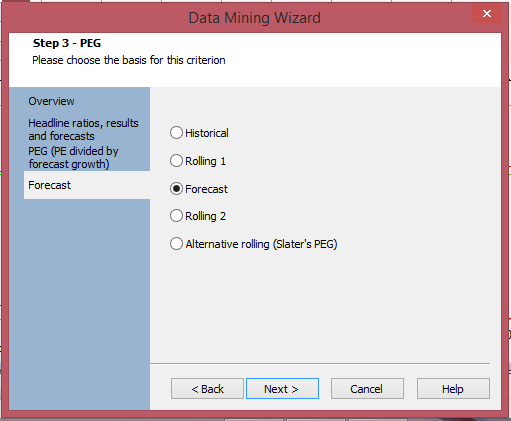This screenshot has width=511, height=421.
Task: Choose the Rolling 1 basis
Action: (176, 161)
